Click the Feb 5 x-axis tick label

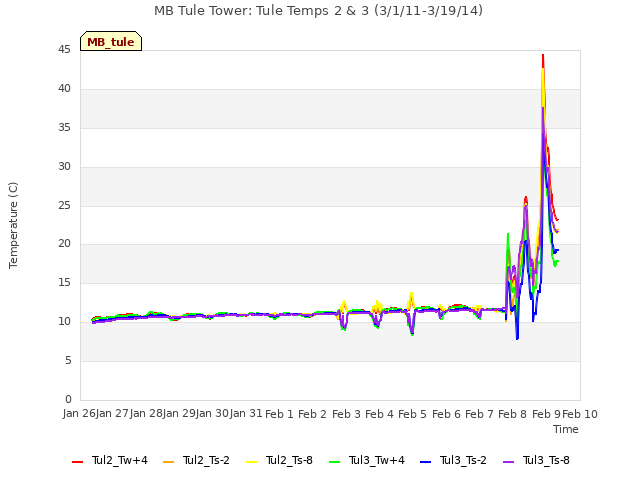click(x=412, y=414)
